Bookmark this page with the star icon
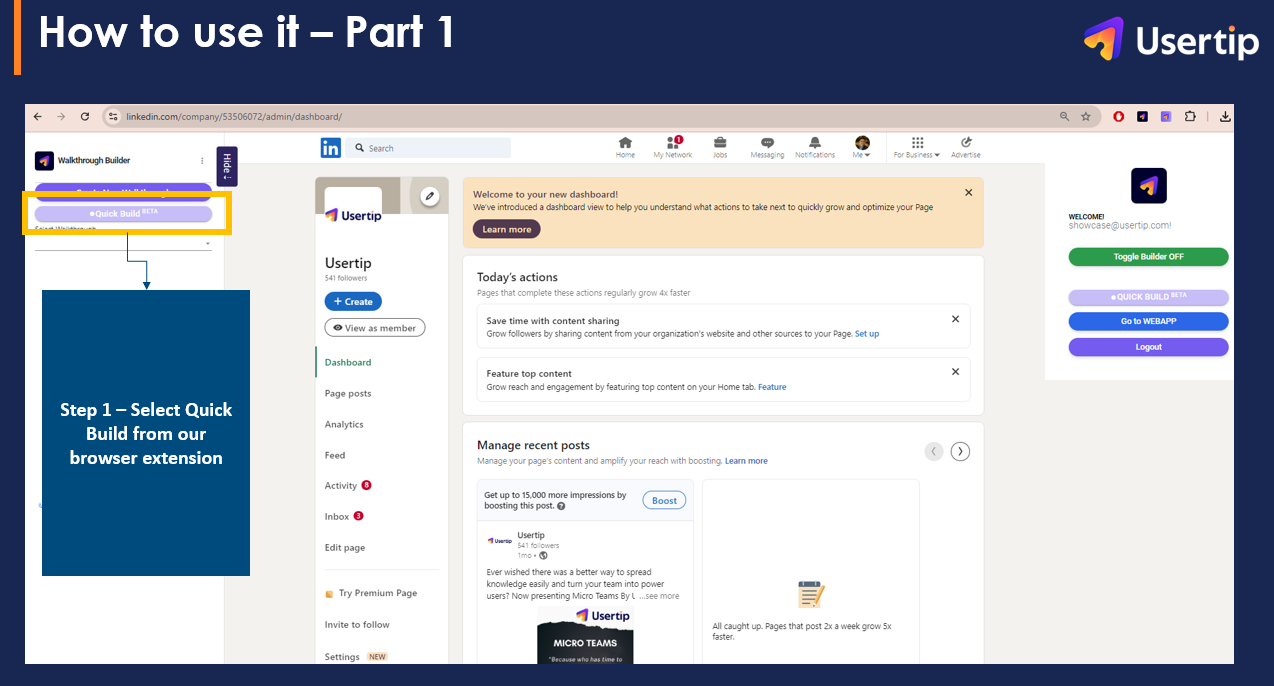This screenshot has width=1274, height=686. coord(1086,117)
